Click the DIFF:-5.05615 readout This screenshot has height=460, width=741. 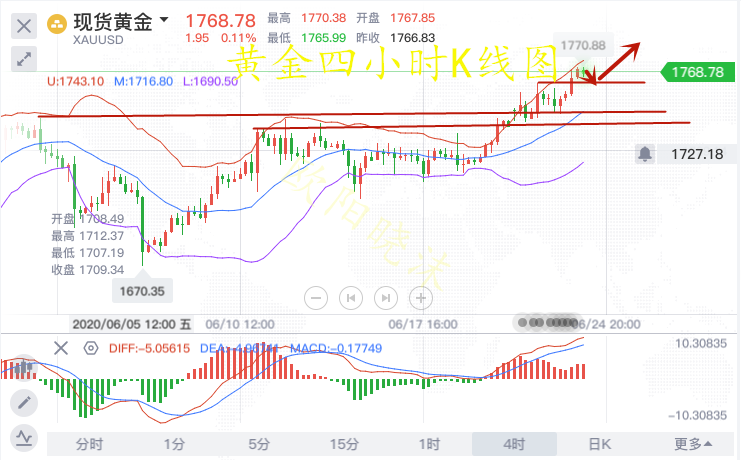coord(149,348)
